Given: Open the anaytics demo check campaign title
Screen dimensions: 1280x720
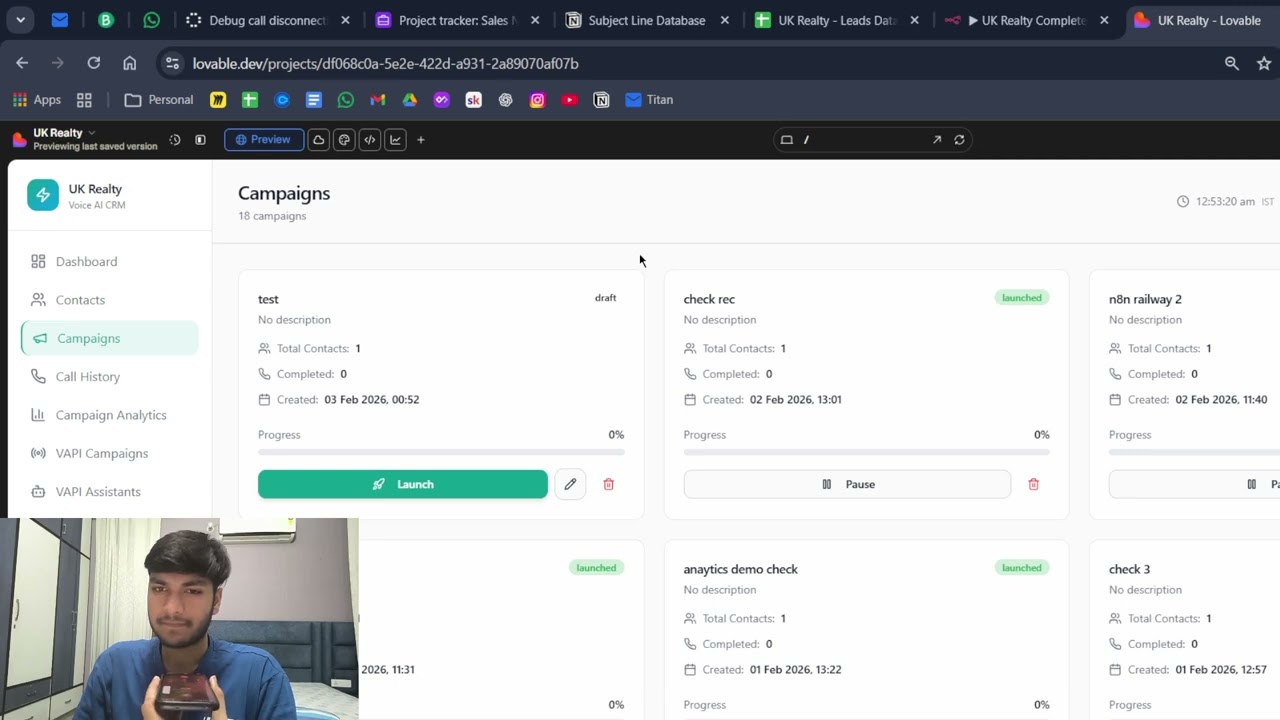Looking at the screenshot, I should (x=740, y=569).
